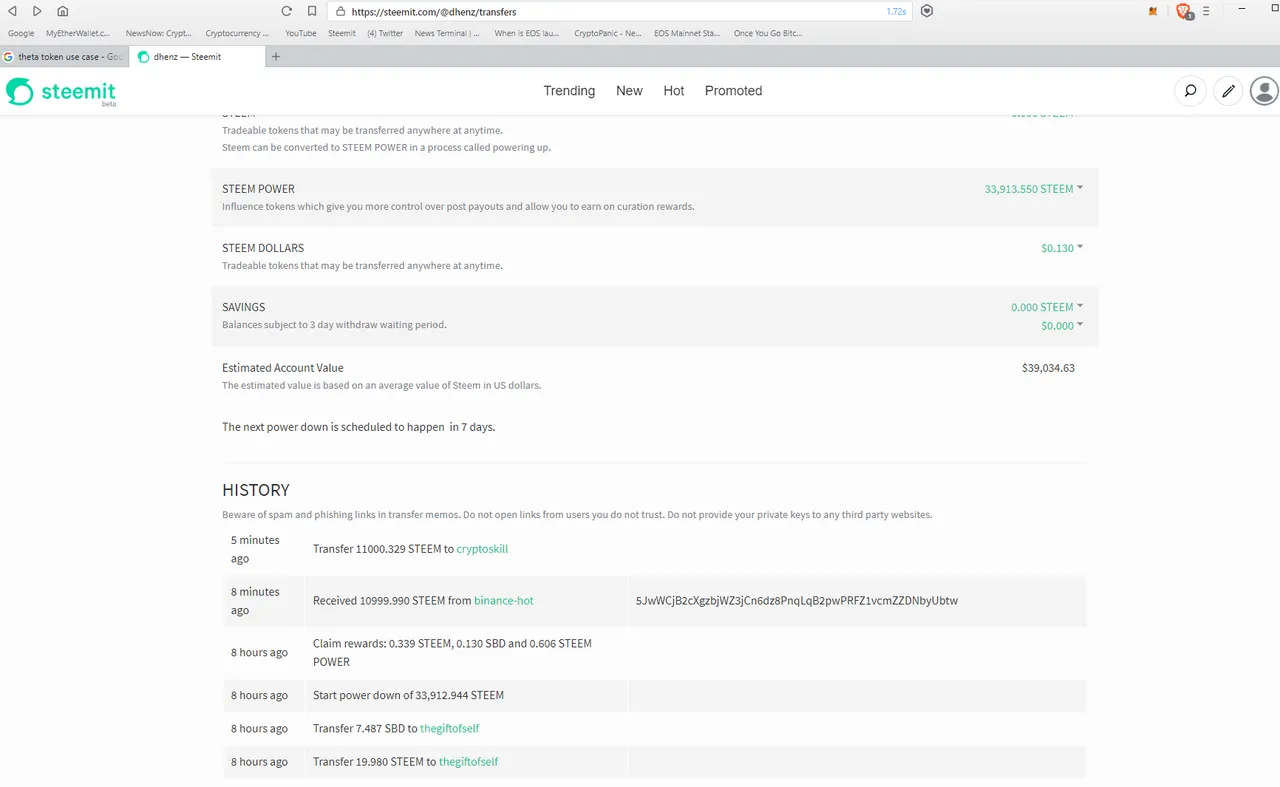Bookmark this page with the bookmark icon

312,11
